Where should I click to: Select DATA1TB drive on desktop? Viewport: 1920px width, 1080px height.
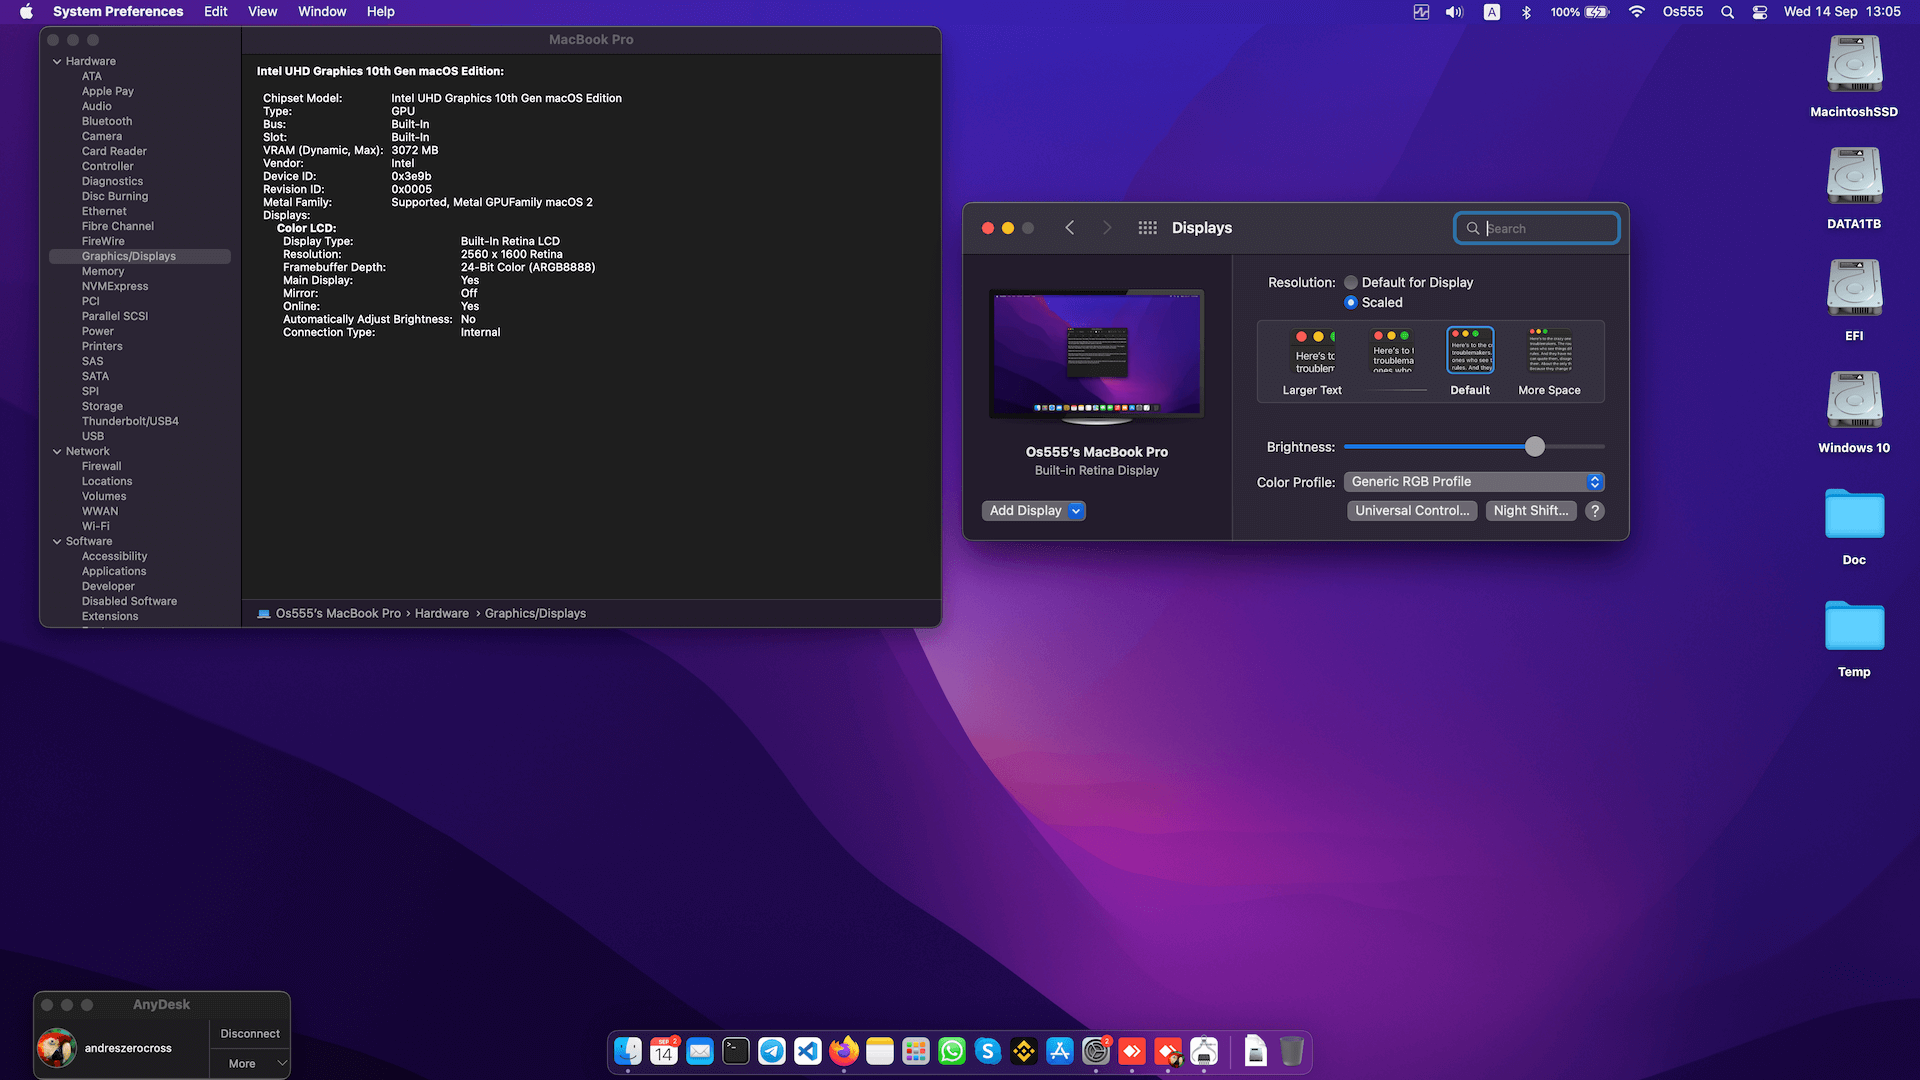click(x=1854, y=188)
